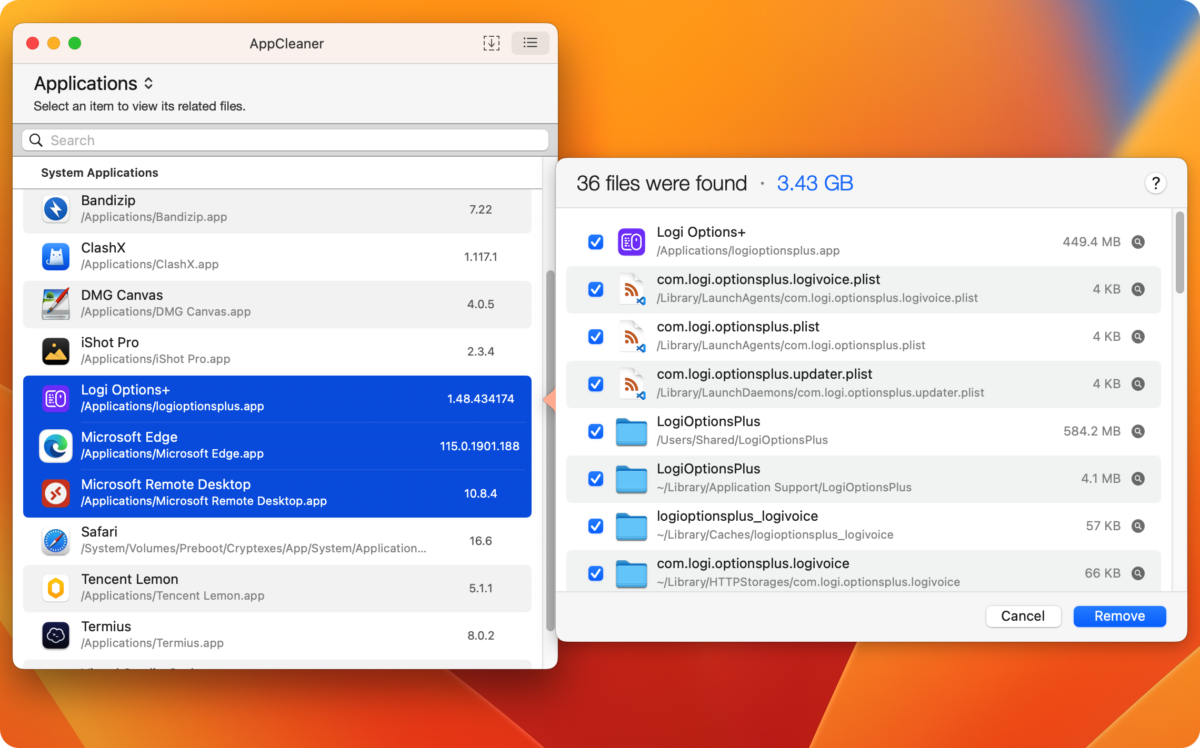The image size is (1200, 748).
Task: Select the Tencent Lemon row
Action: pyautogui.click(x=277, y=587)
